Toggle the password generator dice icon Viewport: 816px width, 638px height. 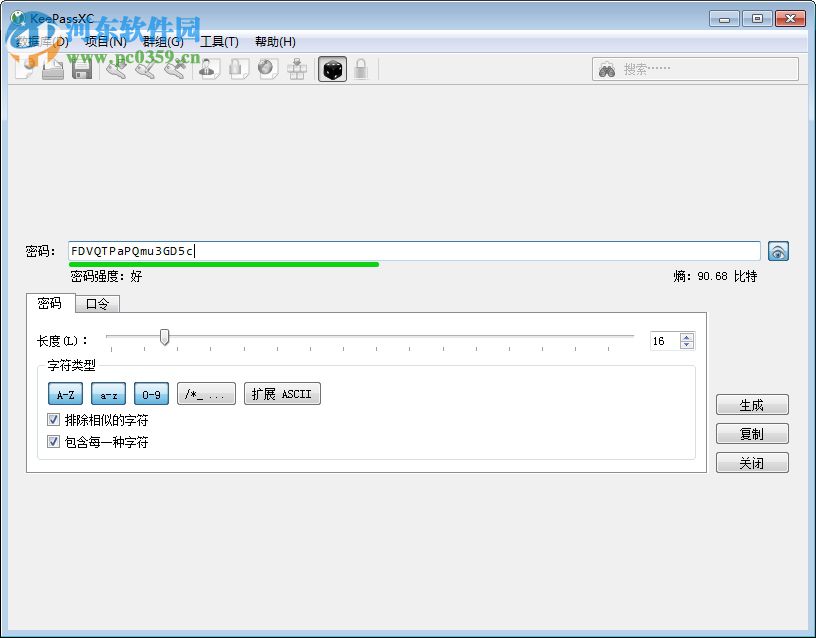pyautogui.click(x=333, y=69)
